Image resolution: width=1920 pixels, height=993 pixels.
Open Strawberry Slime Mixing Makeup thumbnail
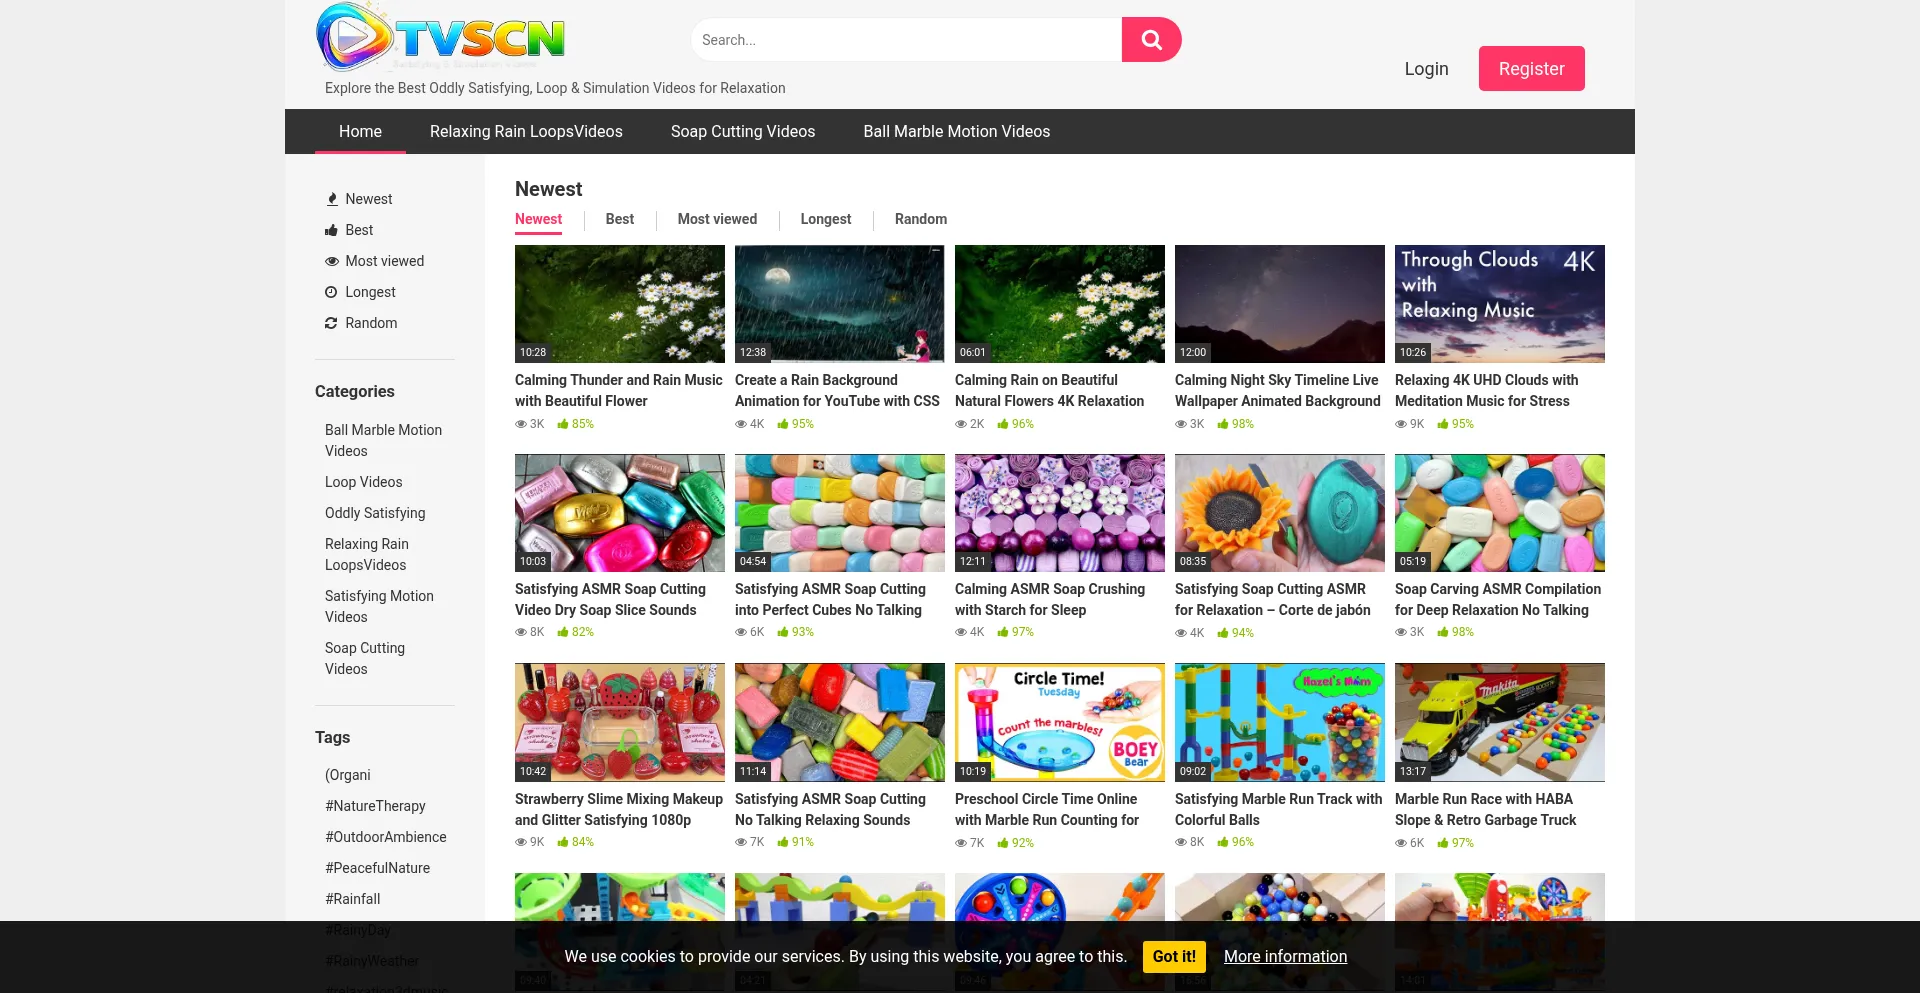click(620, 722)
